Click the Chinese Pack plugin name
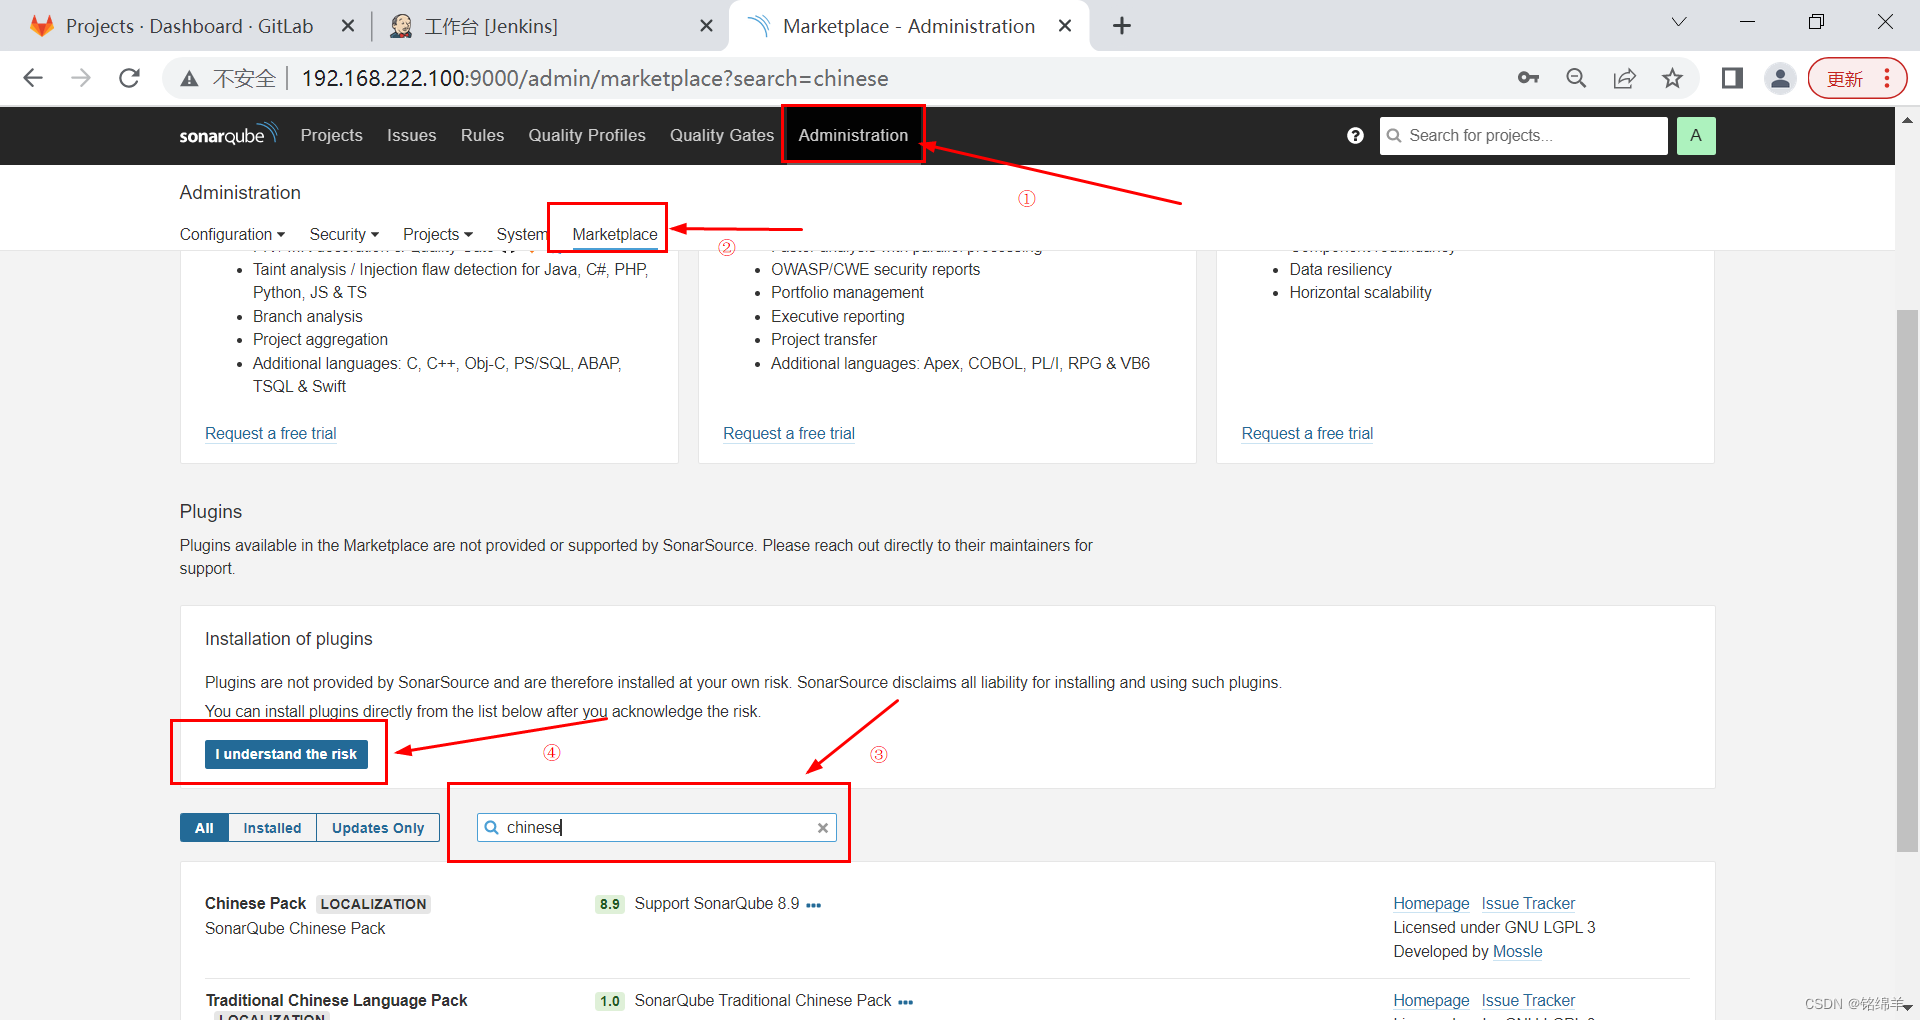The height and width of the screenshot is (1020, 1920). click(x=255, y=903)
